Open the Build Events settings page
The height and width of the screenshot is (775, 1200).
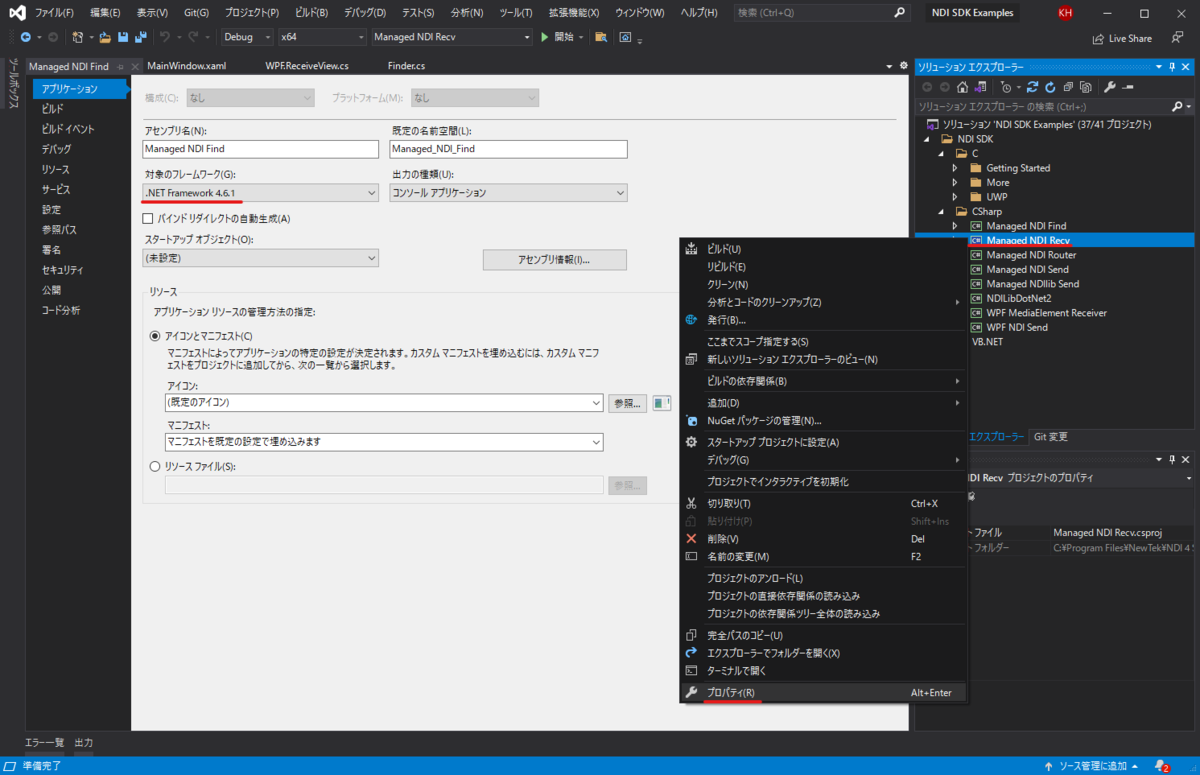pos(68,129)
